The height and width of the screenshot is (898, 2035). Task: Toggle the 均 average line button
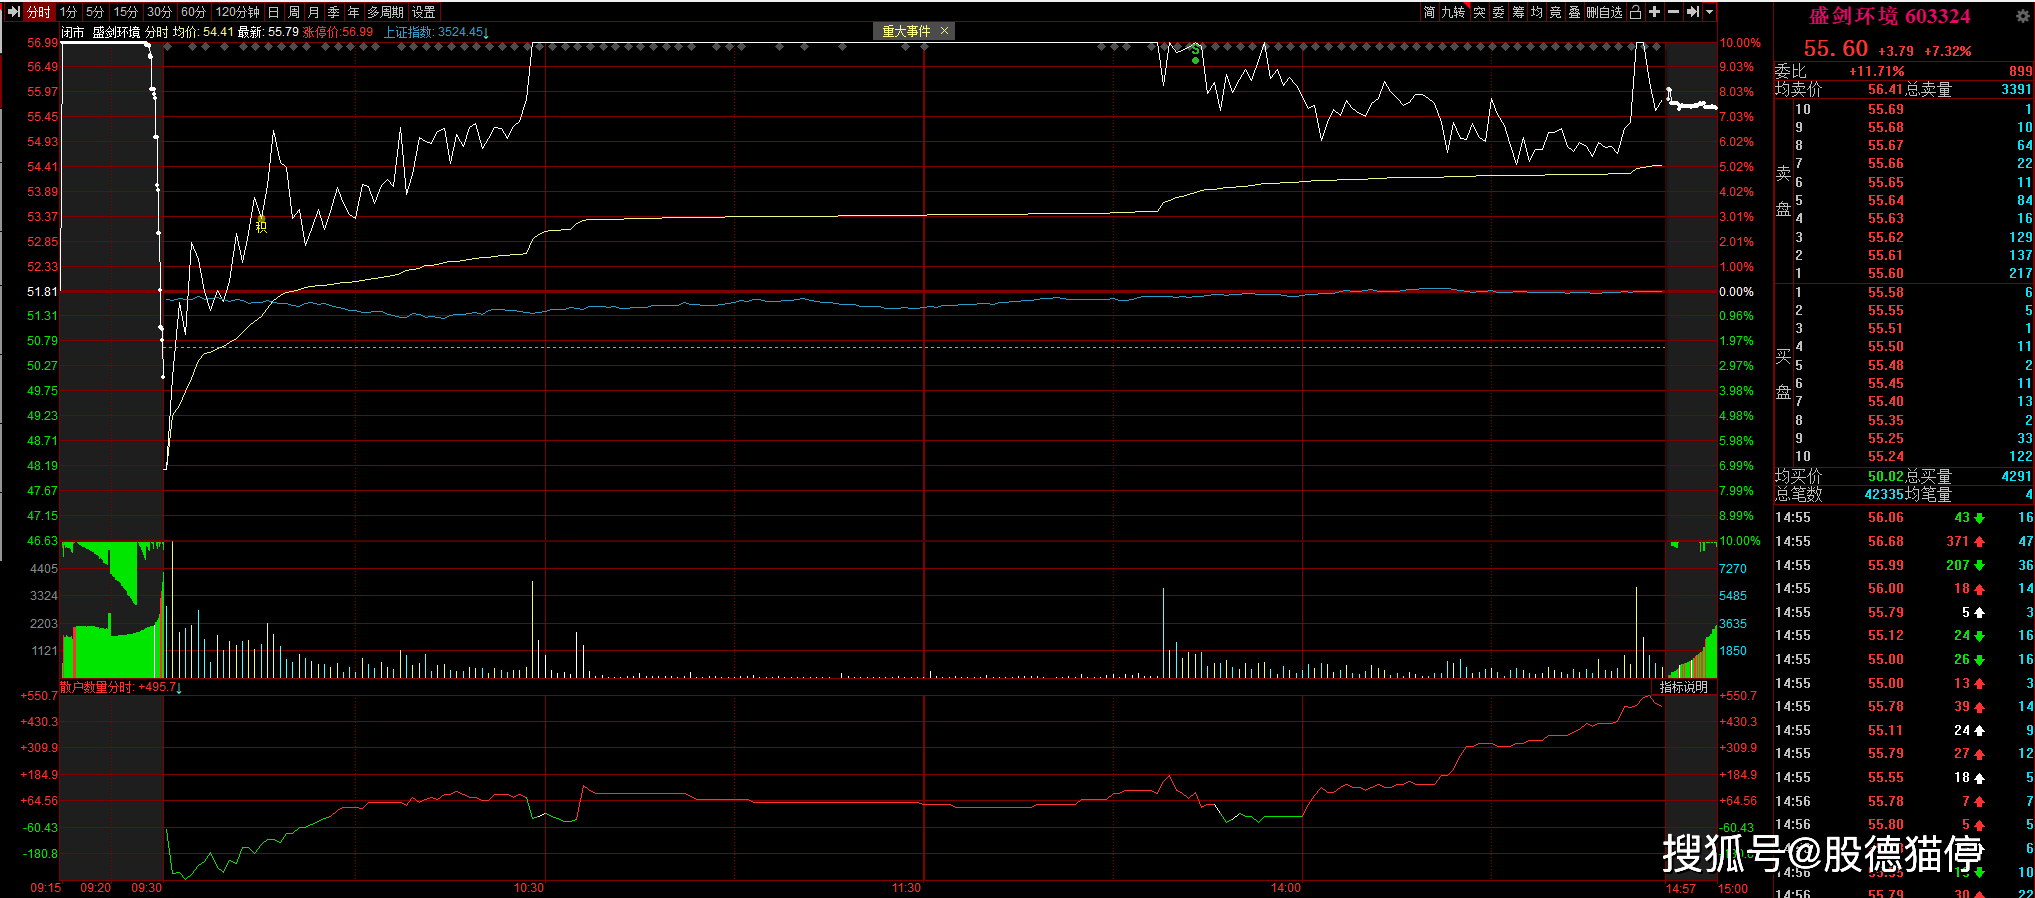tap(1537, 12)
